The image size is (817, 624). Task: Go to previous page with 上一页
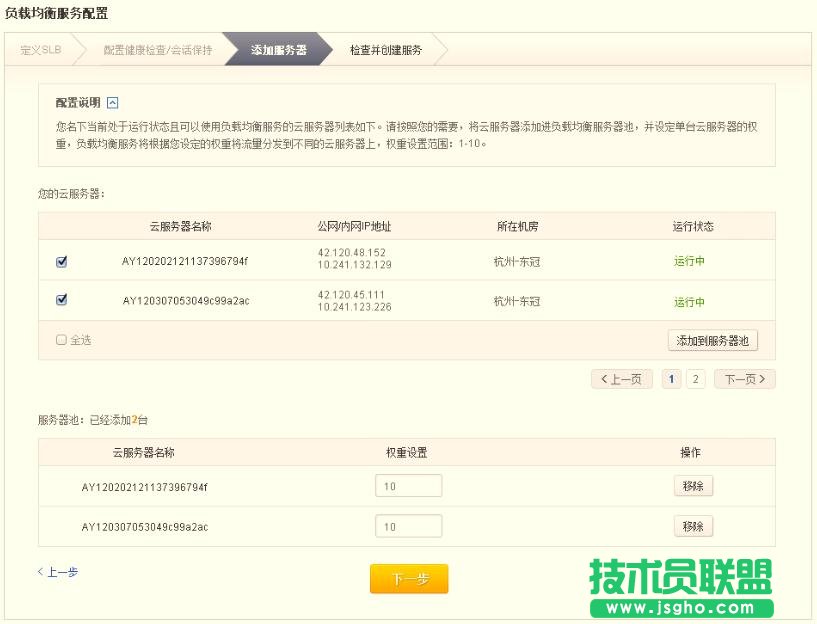click(x=622, y=379)
